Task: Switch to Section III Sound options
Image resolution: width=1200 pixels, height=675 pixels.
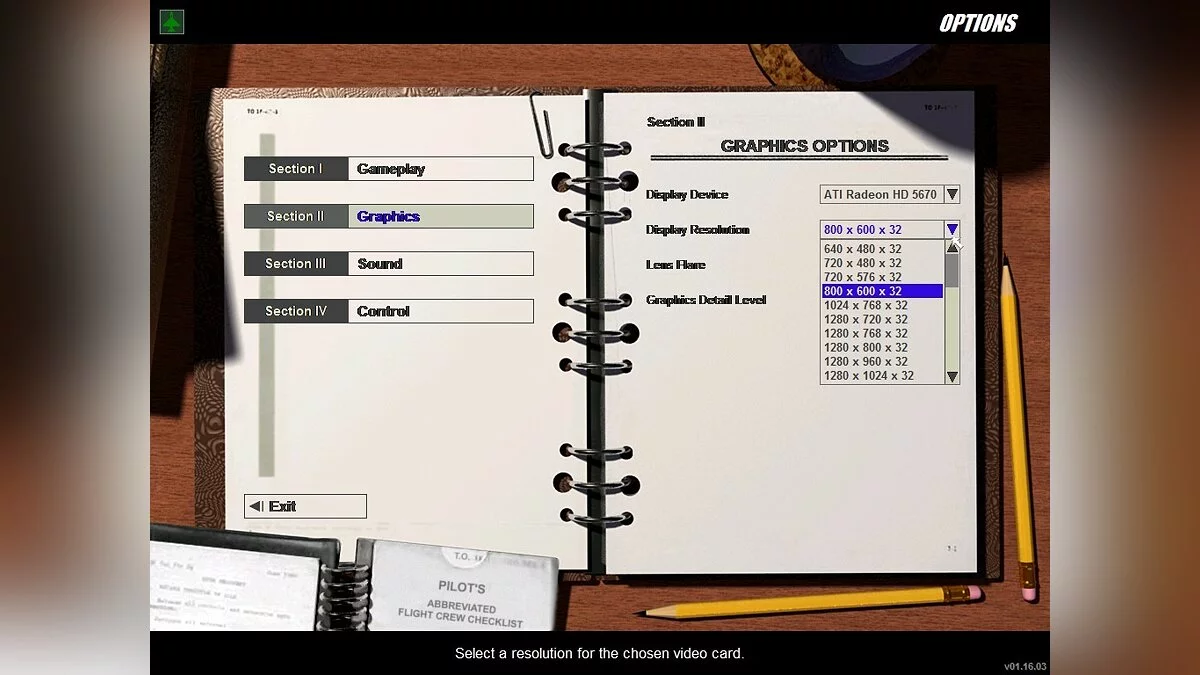Action: point(389,264)
